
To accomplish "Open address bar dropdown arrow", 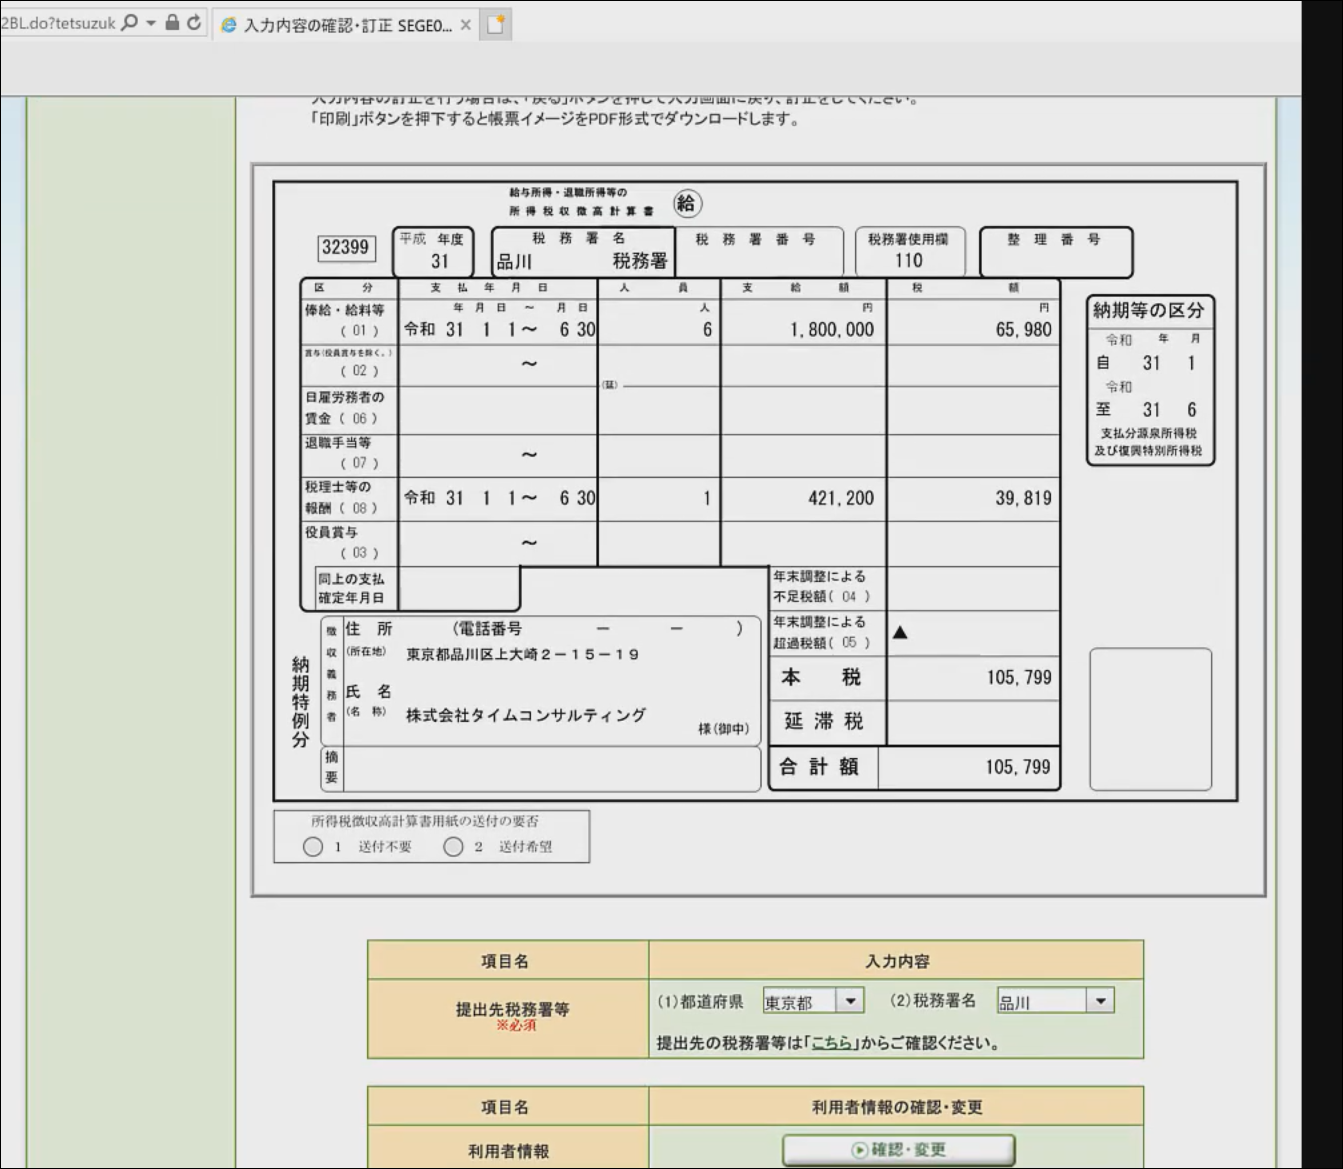I will [x=151, y=22].
